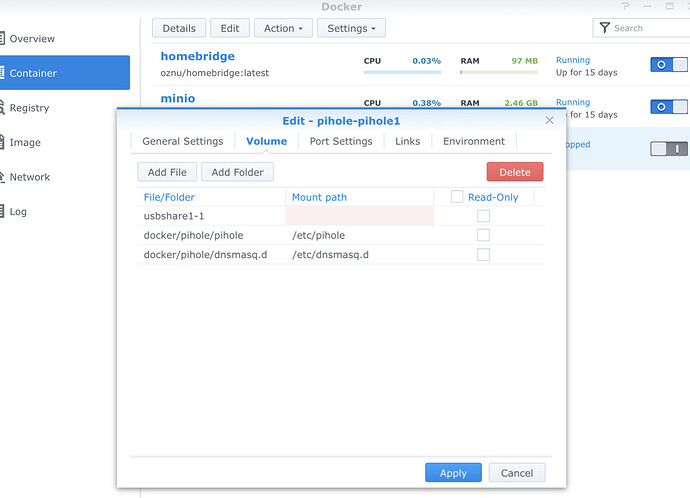This screenshot has width=690, height=498.
Task: Click the red Delete button
Action: click(x=515, y=172)
